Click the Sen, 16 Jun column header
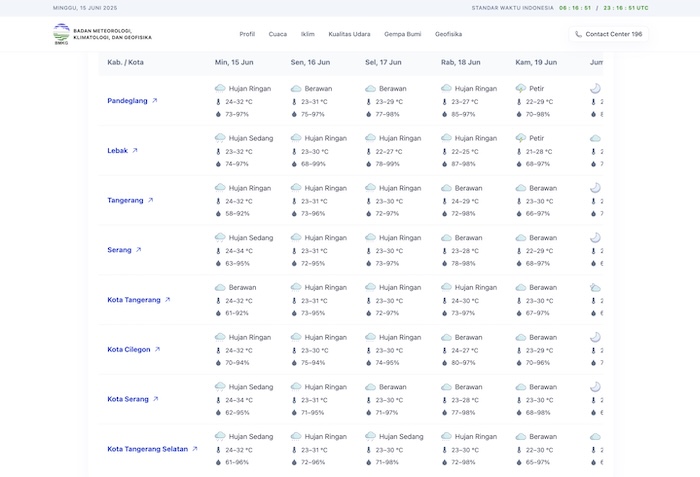 click(310, 63)
